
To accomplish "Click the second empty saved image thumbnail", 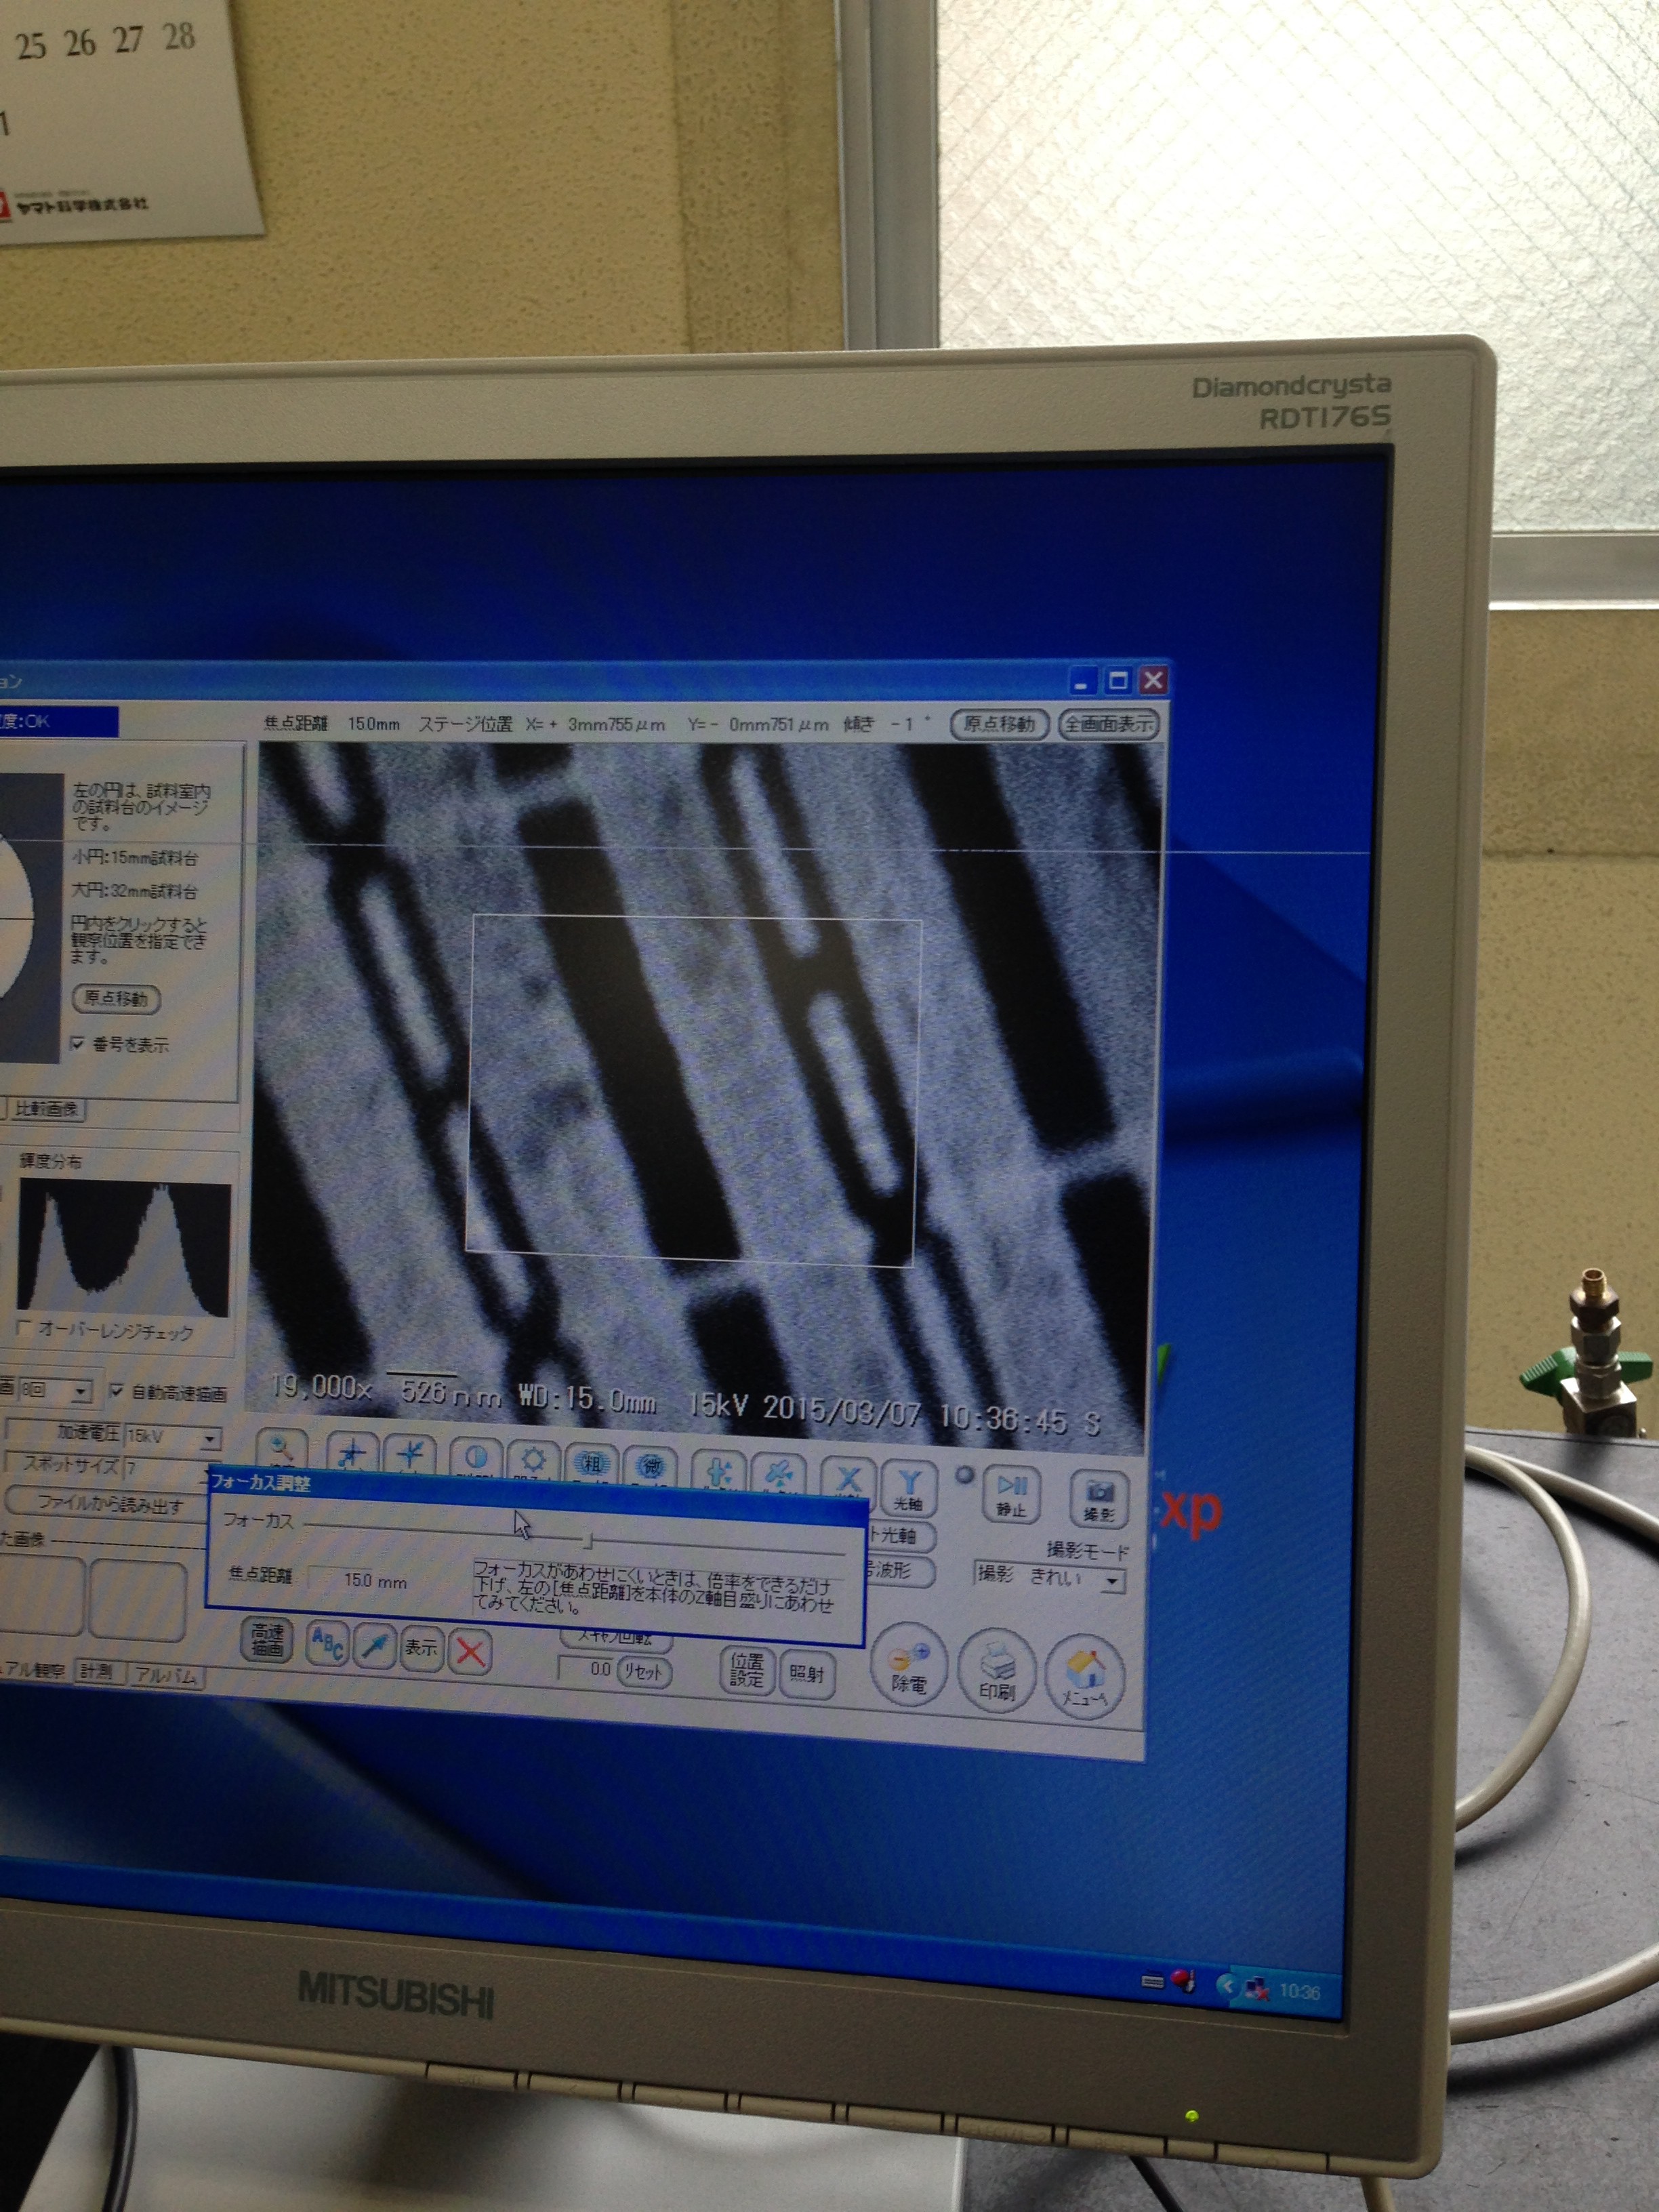I will [137, 1602].
